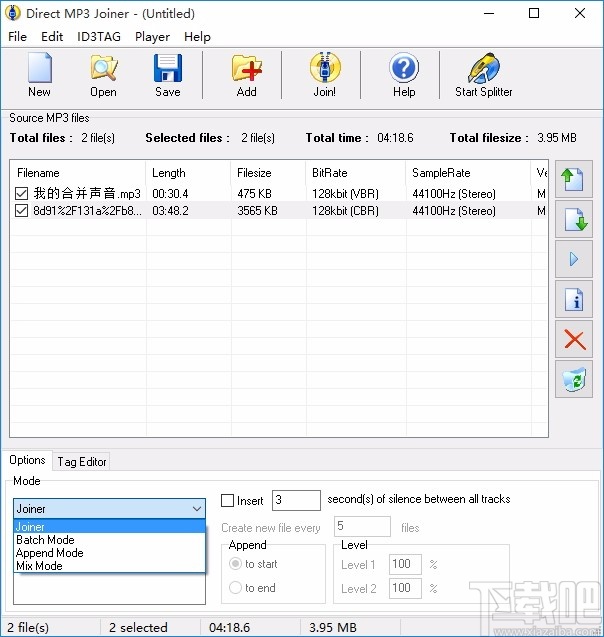
Task: Sort by the SampleRate column header
Action: click(468, 173)
